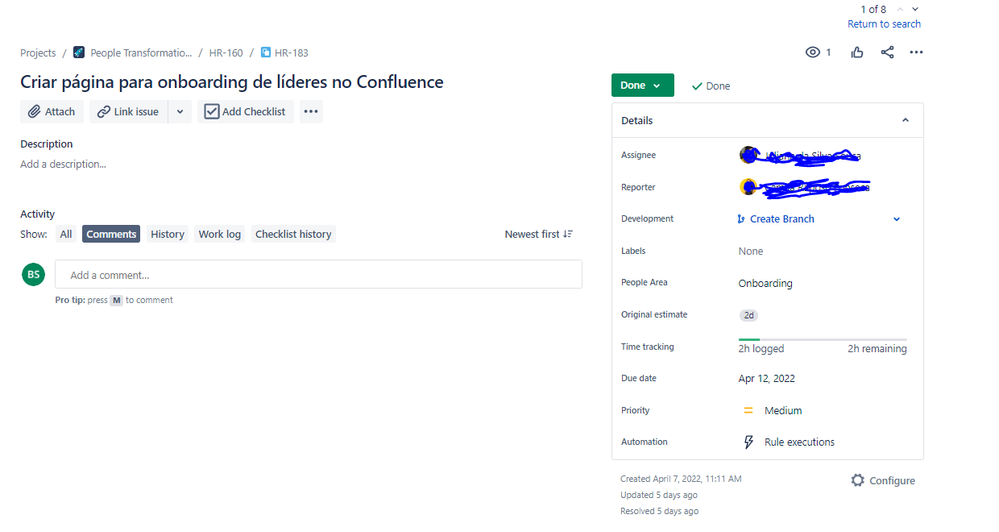This screenshot has height=532, width=999.
Task: Open the Work log tab
Action: pos(219,234)
